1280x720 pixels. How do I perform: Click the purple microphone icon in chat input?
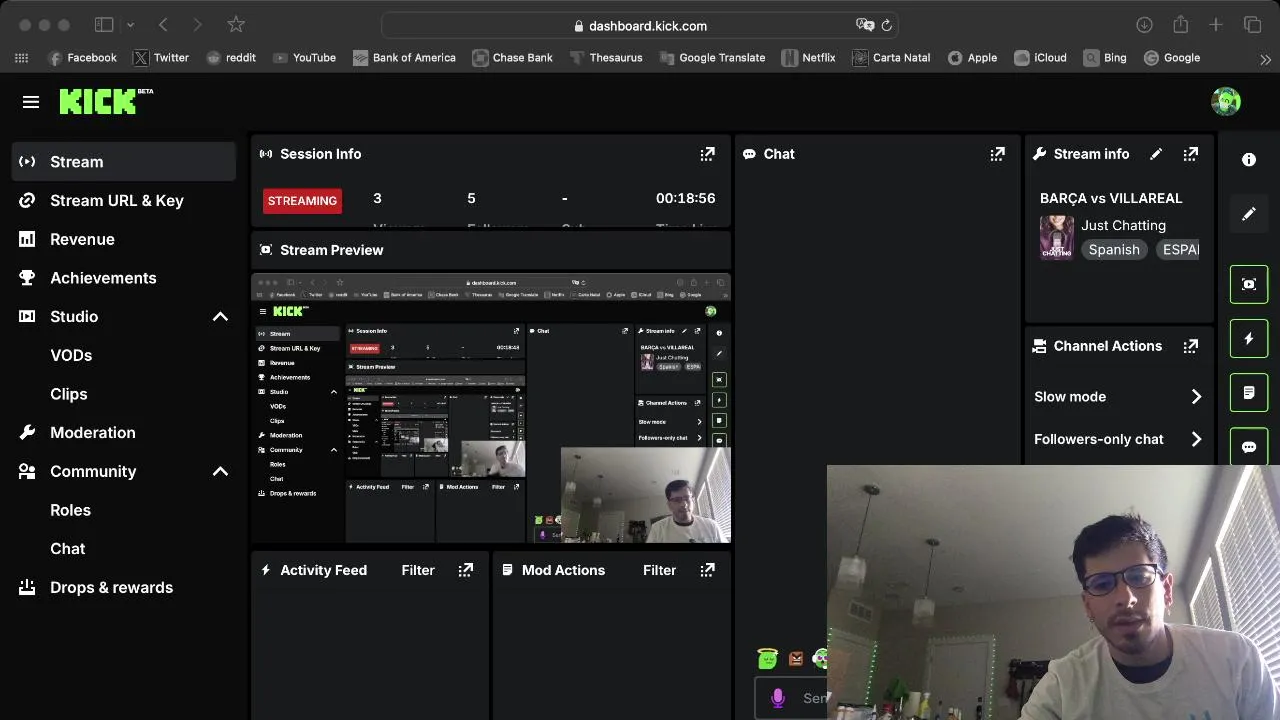click(x=778, y=698)
